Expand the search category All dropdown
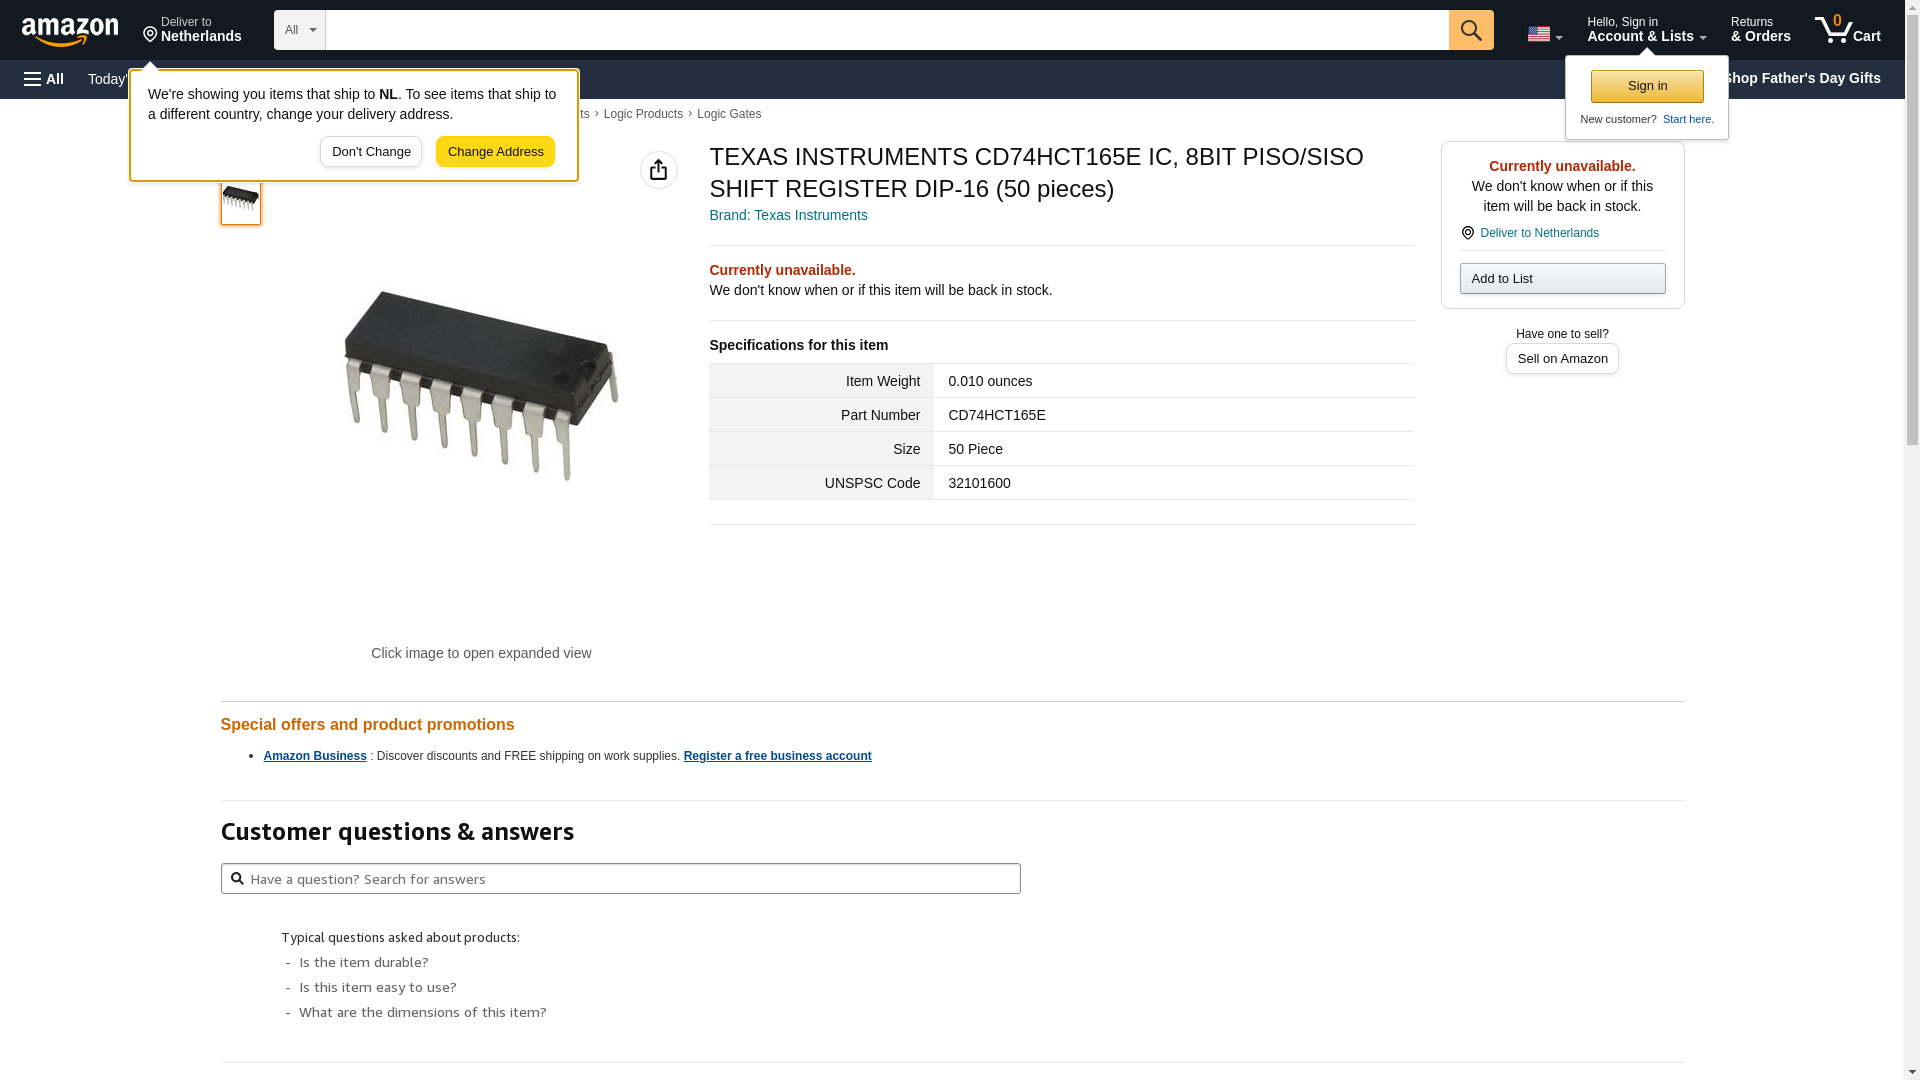Screen dimensions: 1920x1080 [x=300, y=30]
